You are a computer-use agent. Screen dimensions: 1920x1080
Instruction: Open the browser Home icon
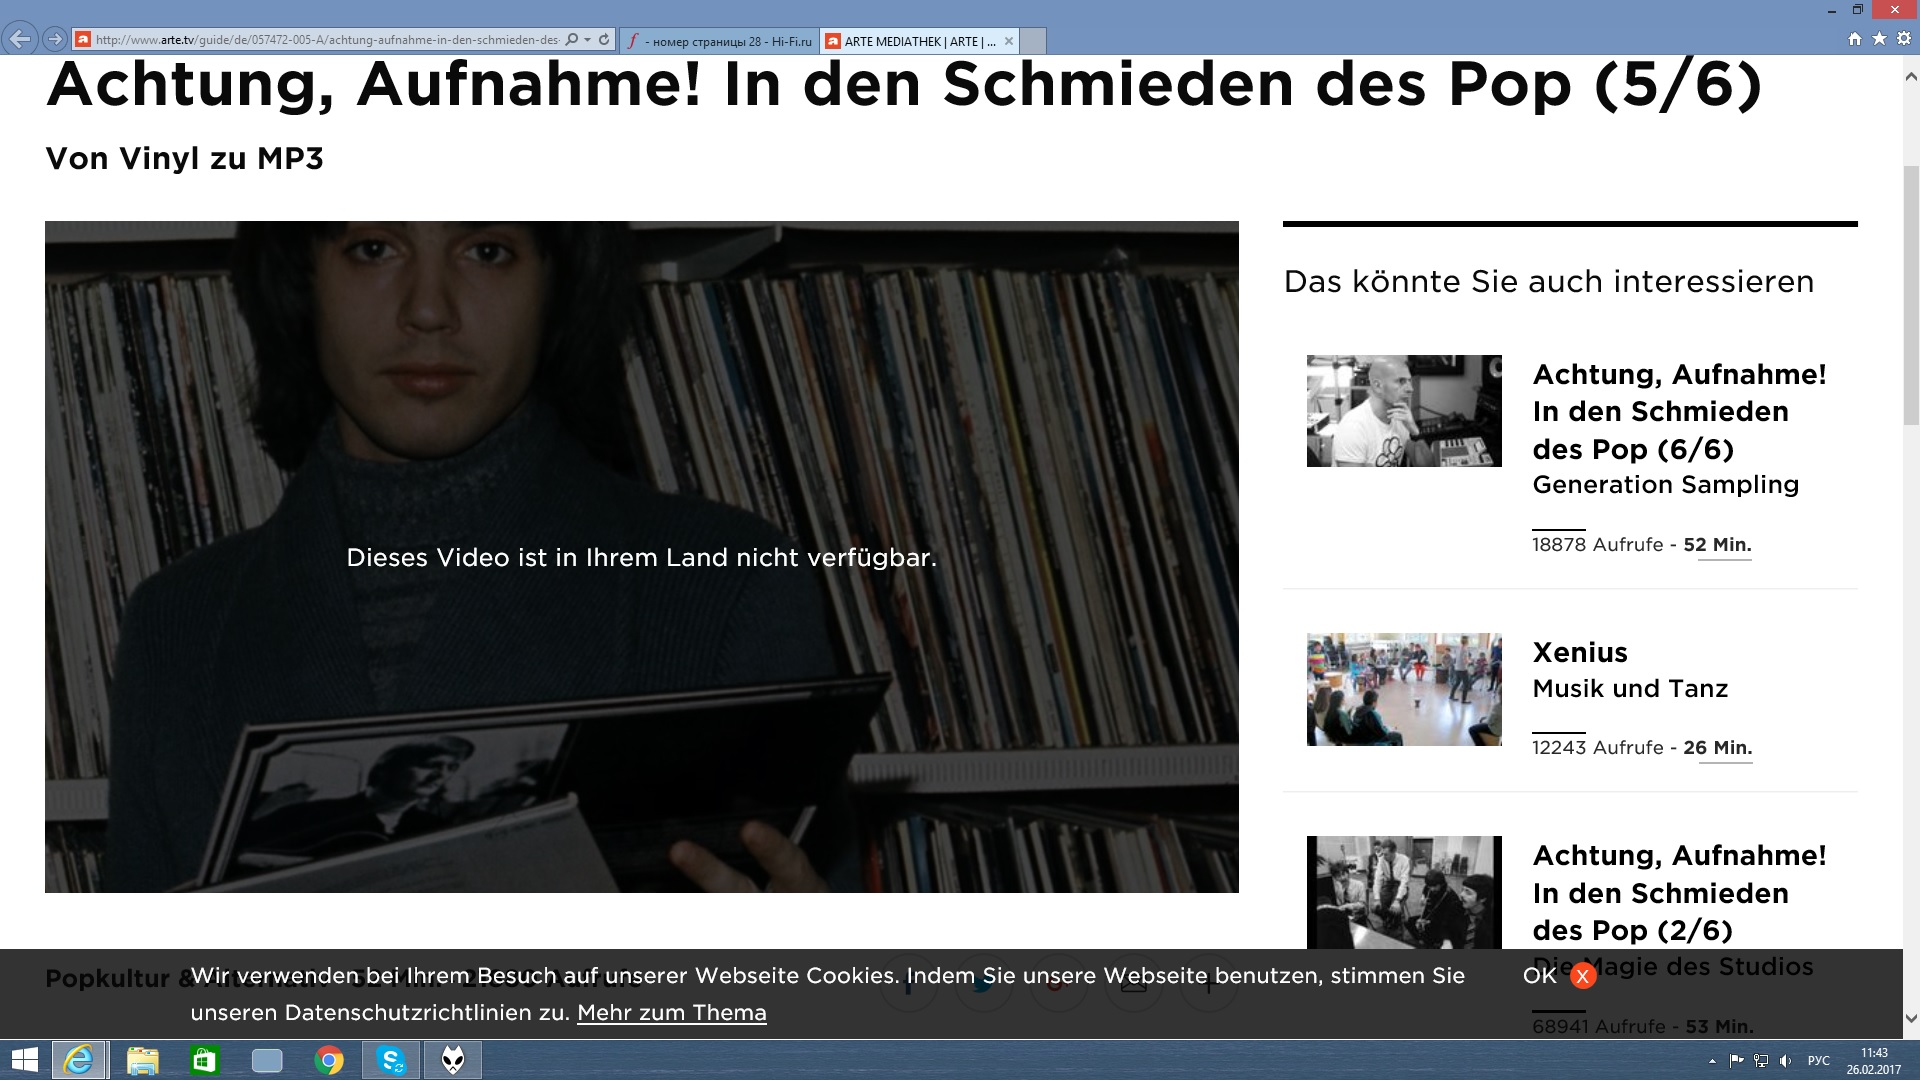[1855, 39]
